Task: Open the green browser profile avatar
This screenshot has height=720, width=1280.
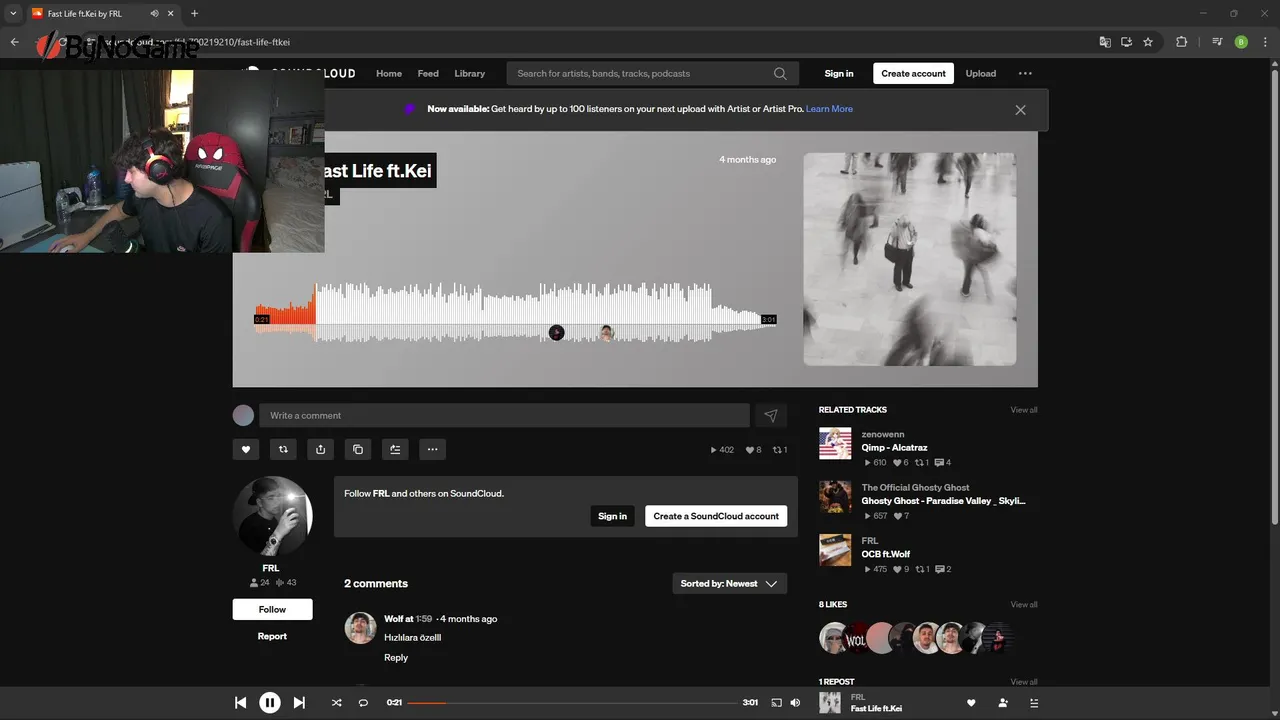Action: (x=1241, y=42)
